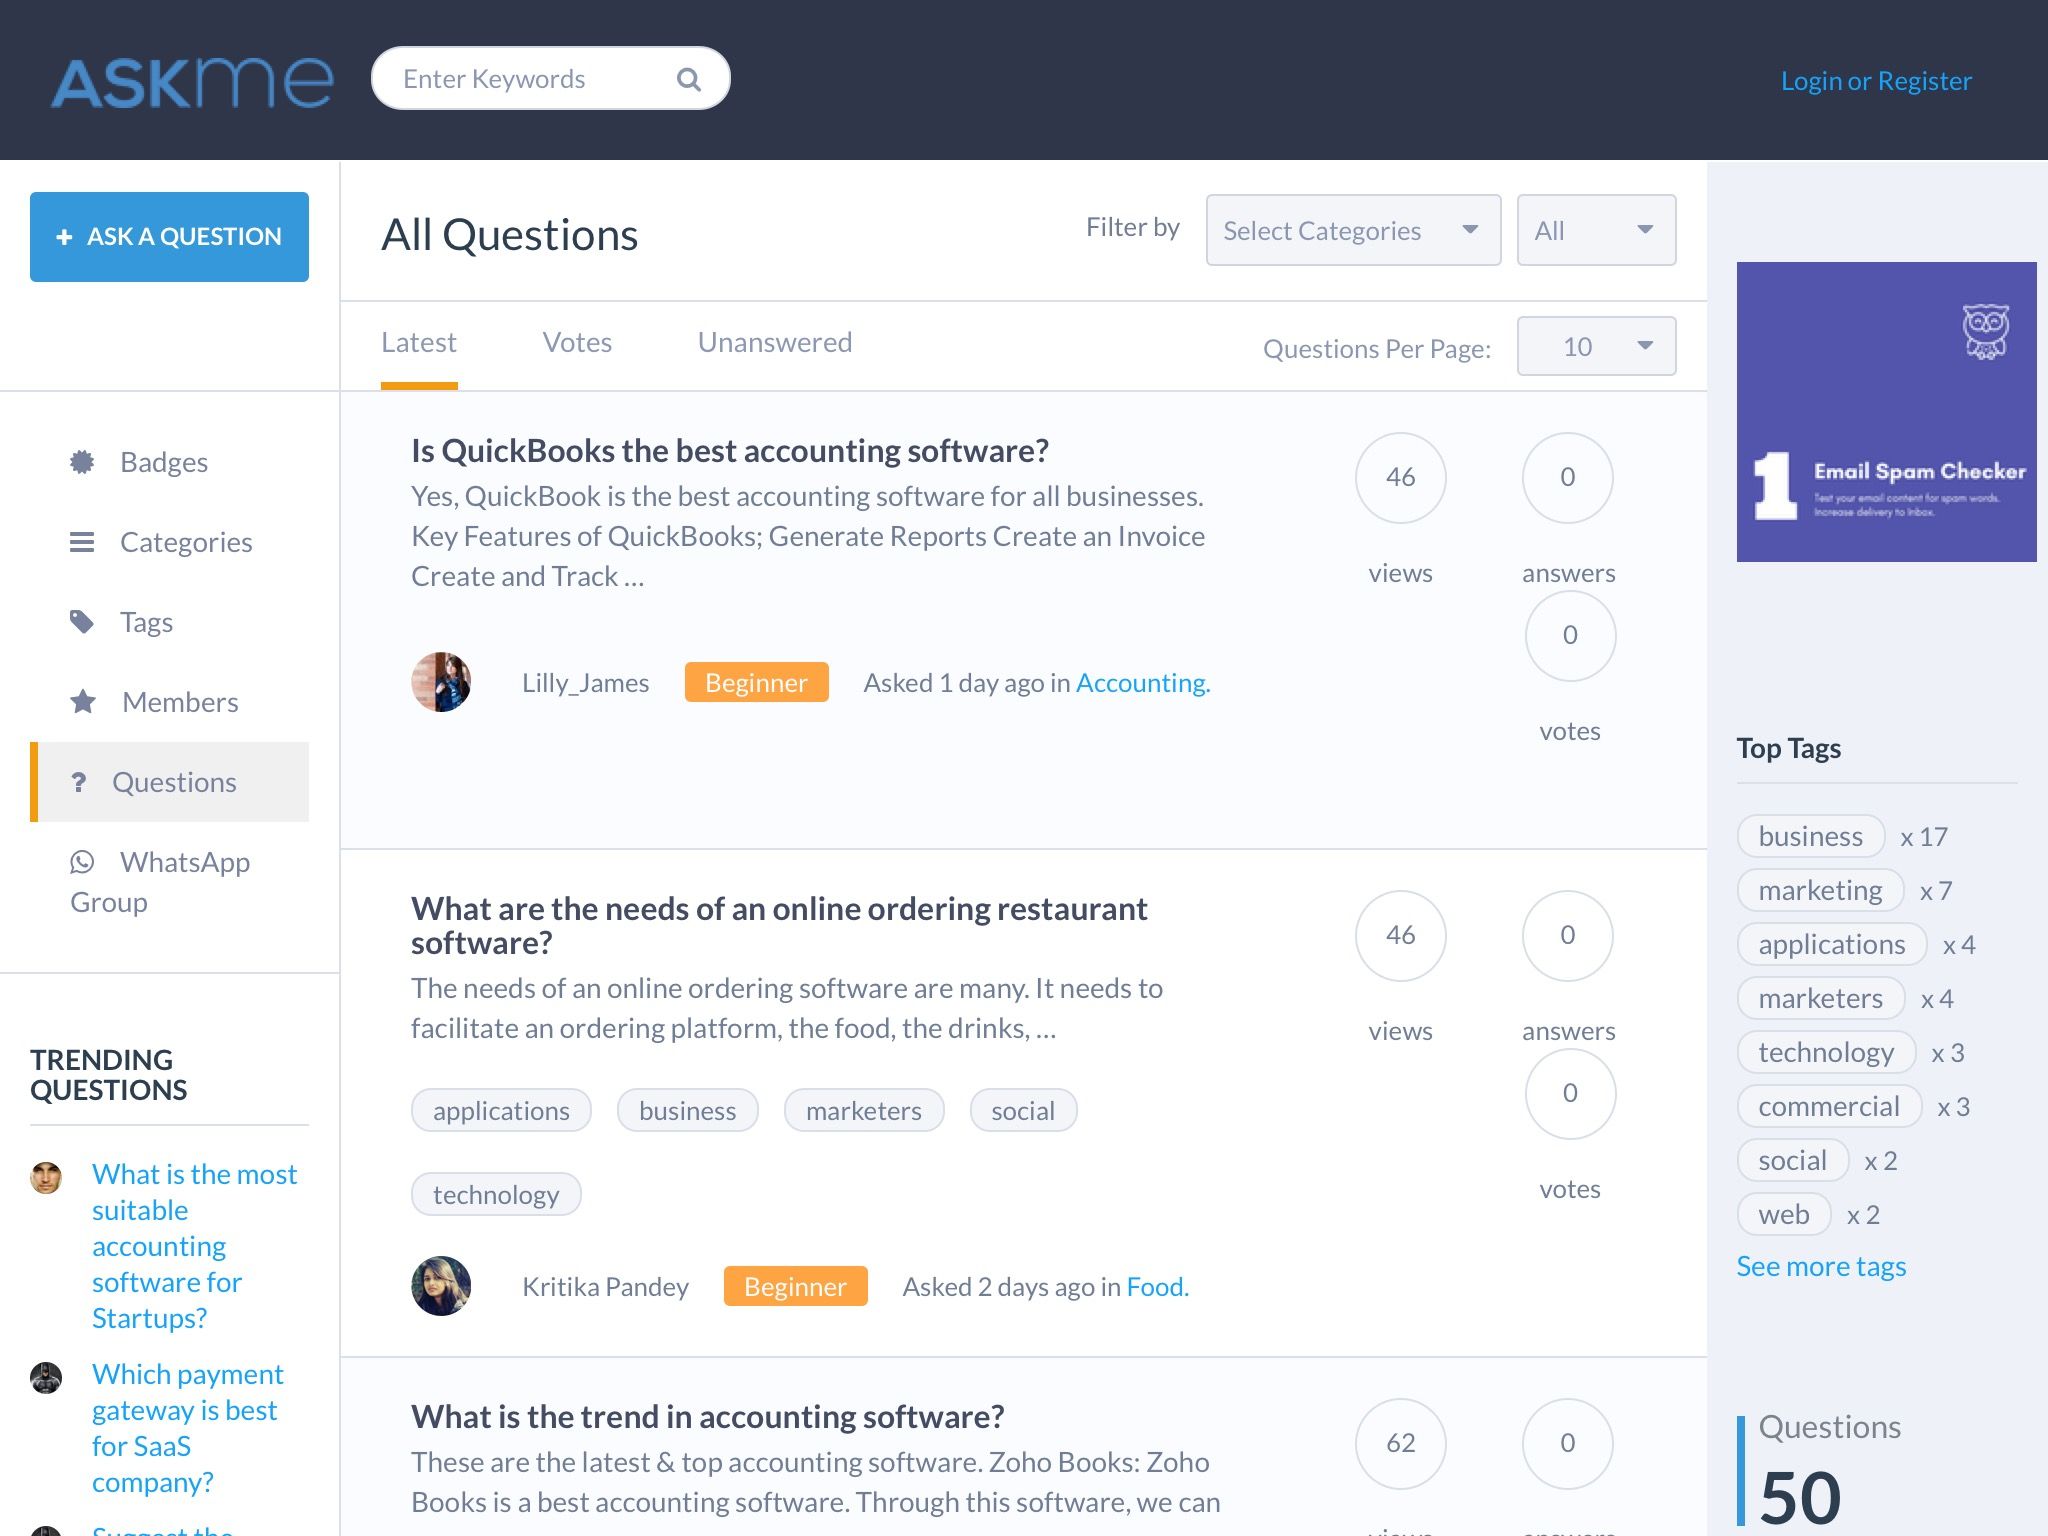Switch to the Latest tab
2048x1536 pixels.
(419, 343)
